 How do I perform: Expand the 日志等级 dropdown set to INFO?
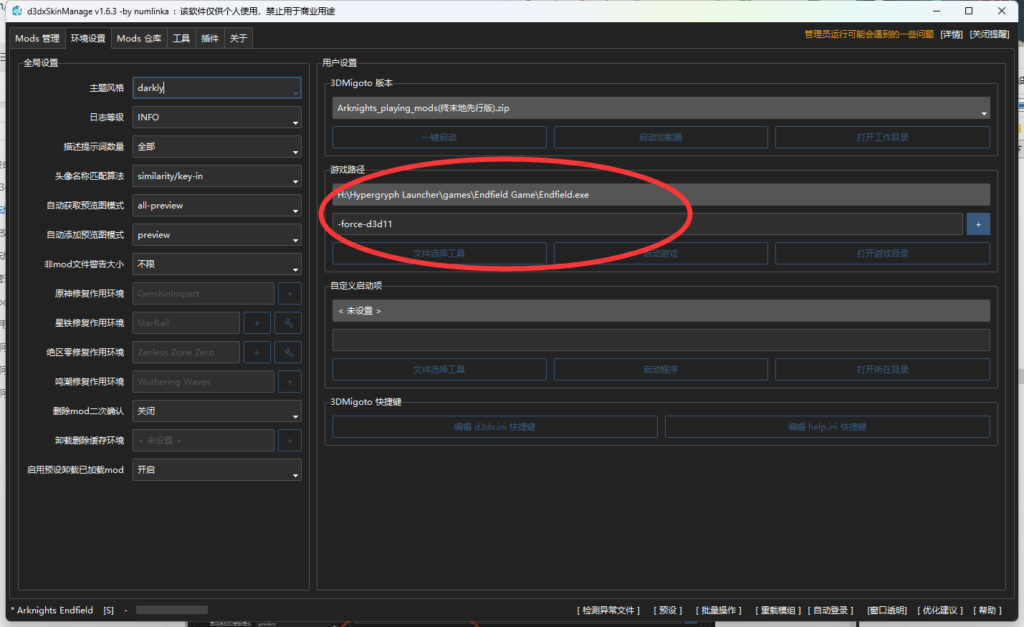click(217, 117)
